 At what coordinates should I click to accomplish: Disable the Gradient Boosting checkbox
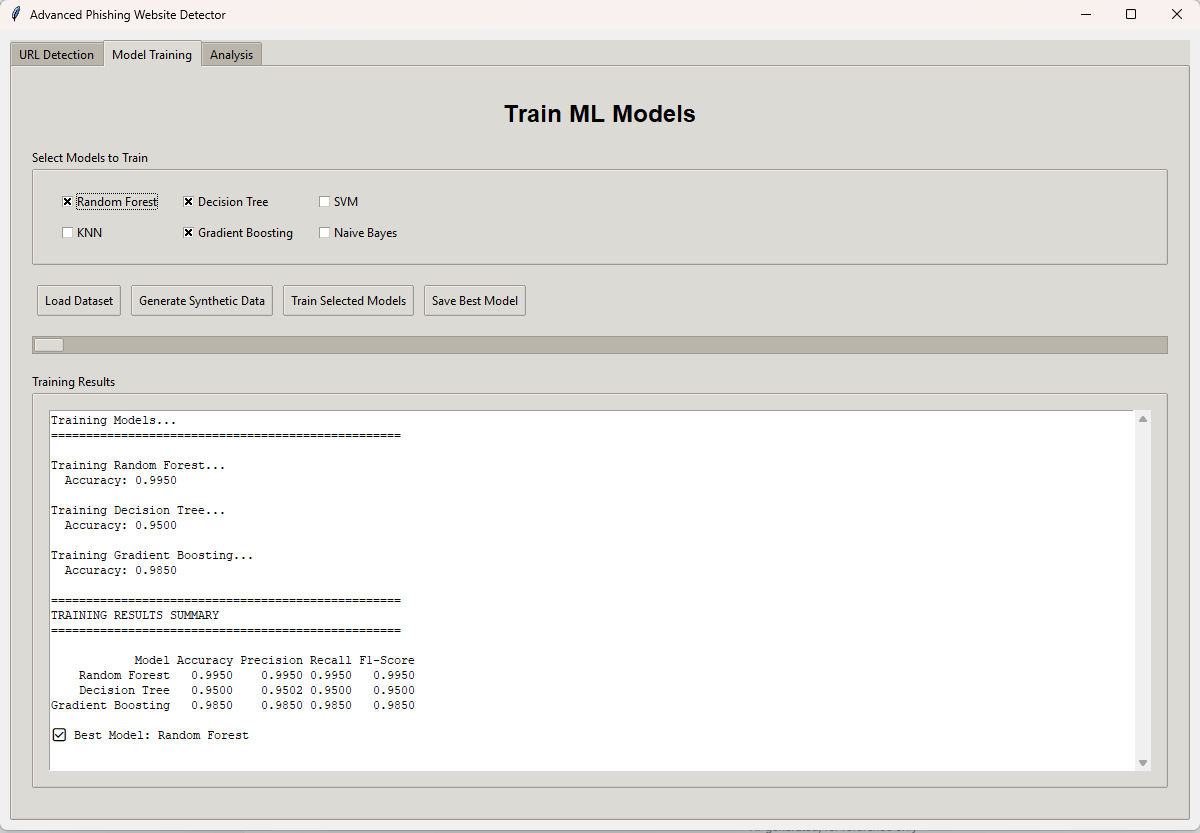[x=188, y=233]
